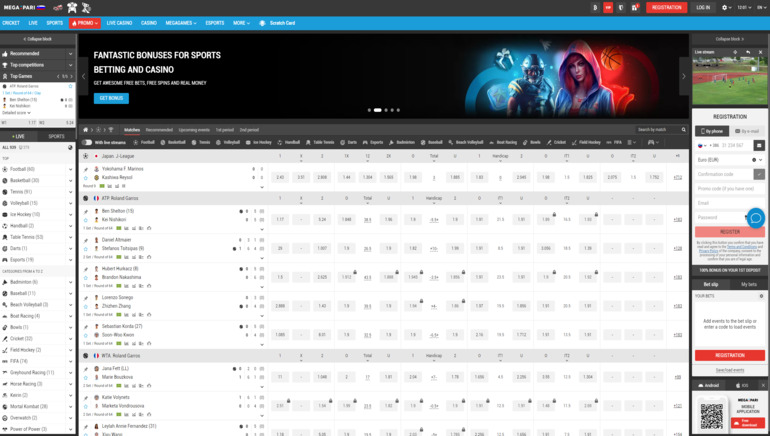Favorite the ATP Roland Garros top game star

[70, 86]
